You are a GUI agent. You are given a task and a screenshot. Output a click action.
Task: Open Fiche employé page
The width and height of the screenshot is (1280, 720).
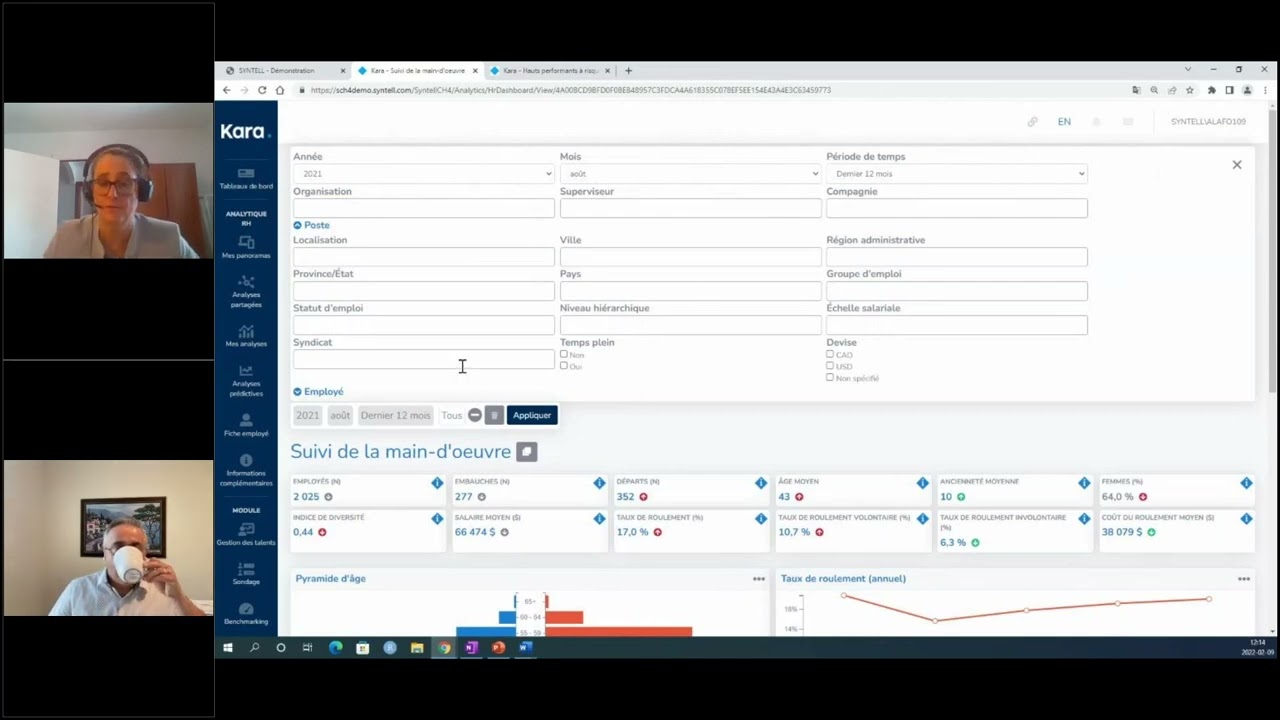coord(246,425)
